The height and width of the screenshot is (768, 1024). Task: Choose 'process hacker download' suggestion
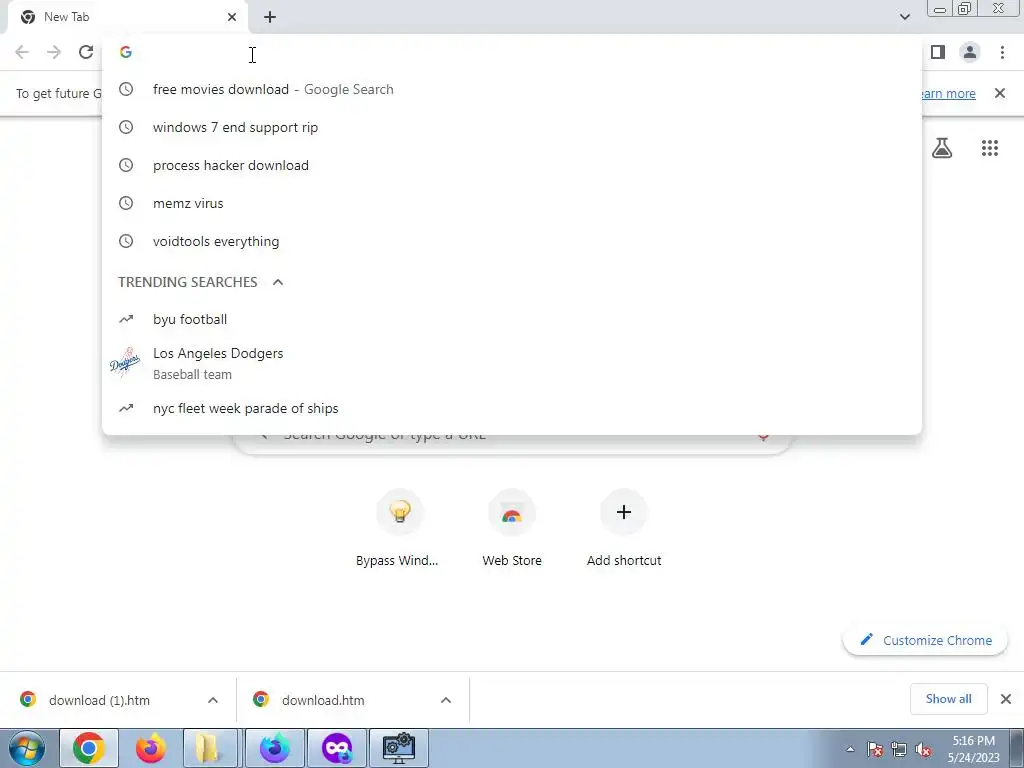[x=512, y=165]
